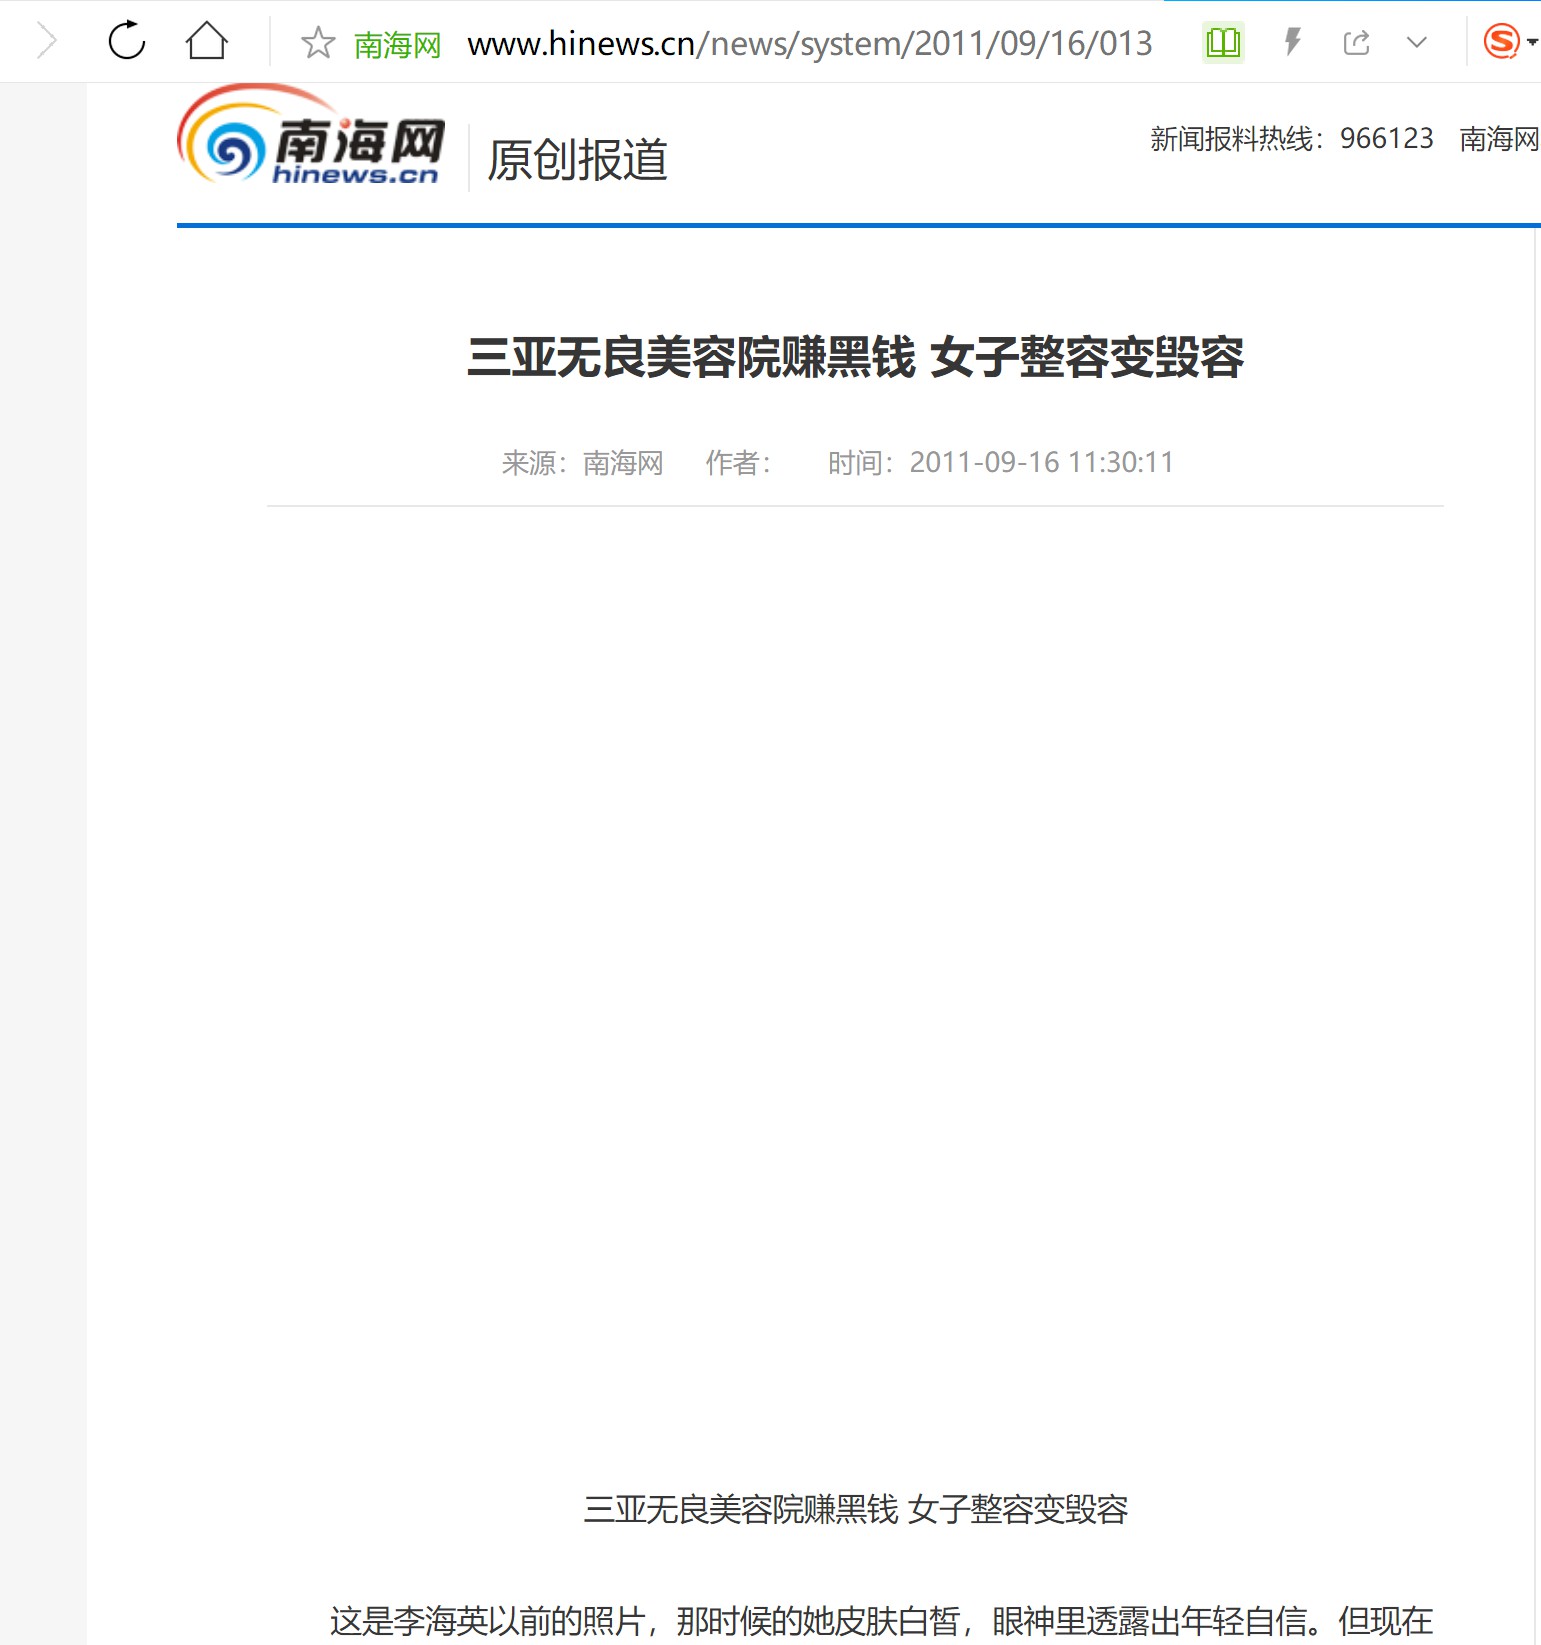Focus the URL address field
Screen dimensions: 1541x1645
pyautogui.click(x=809, y=43)
